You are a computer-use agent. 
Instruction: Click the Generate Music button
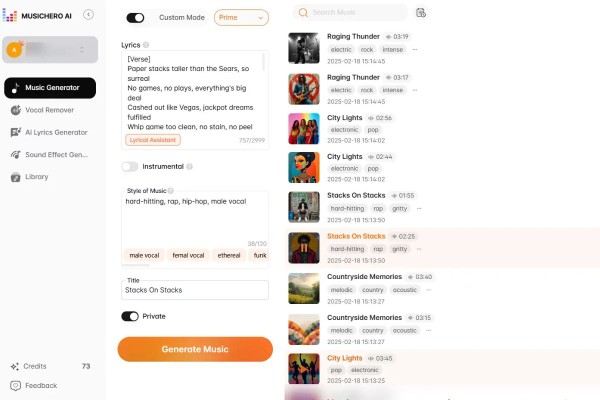click(195, 349)
